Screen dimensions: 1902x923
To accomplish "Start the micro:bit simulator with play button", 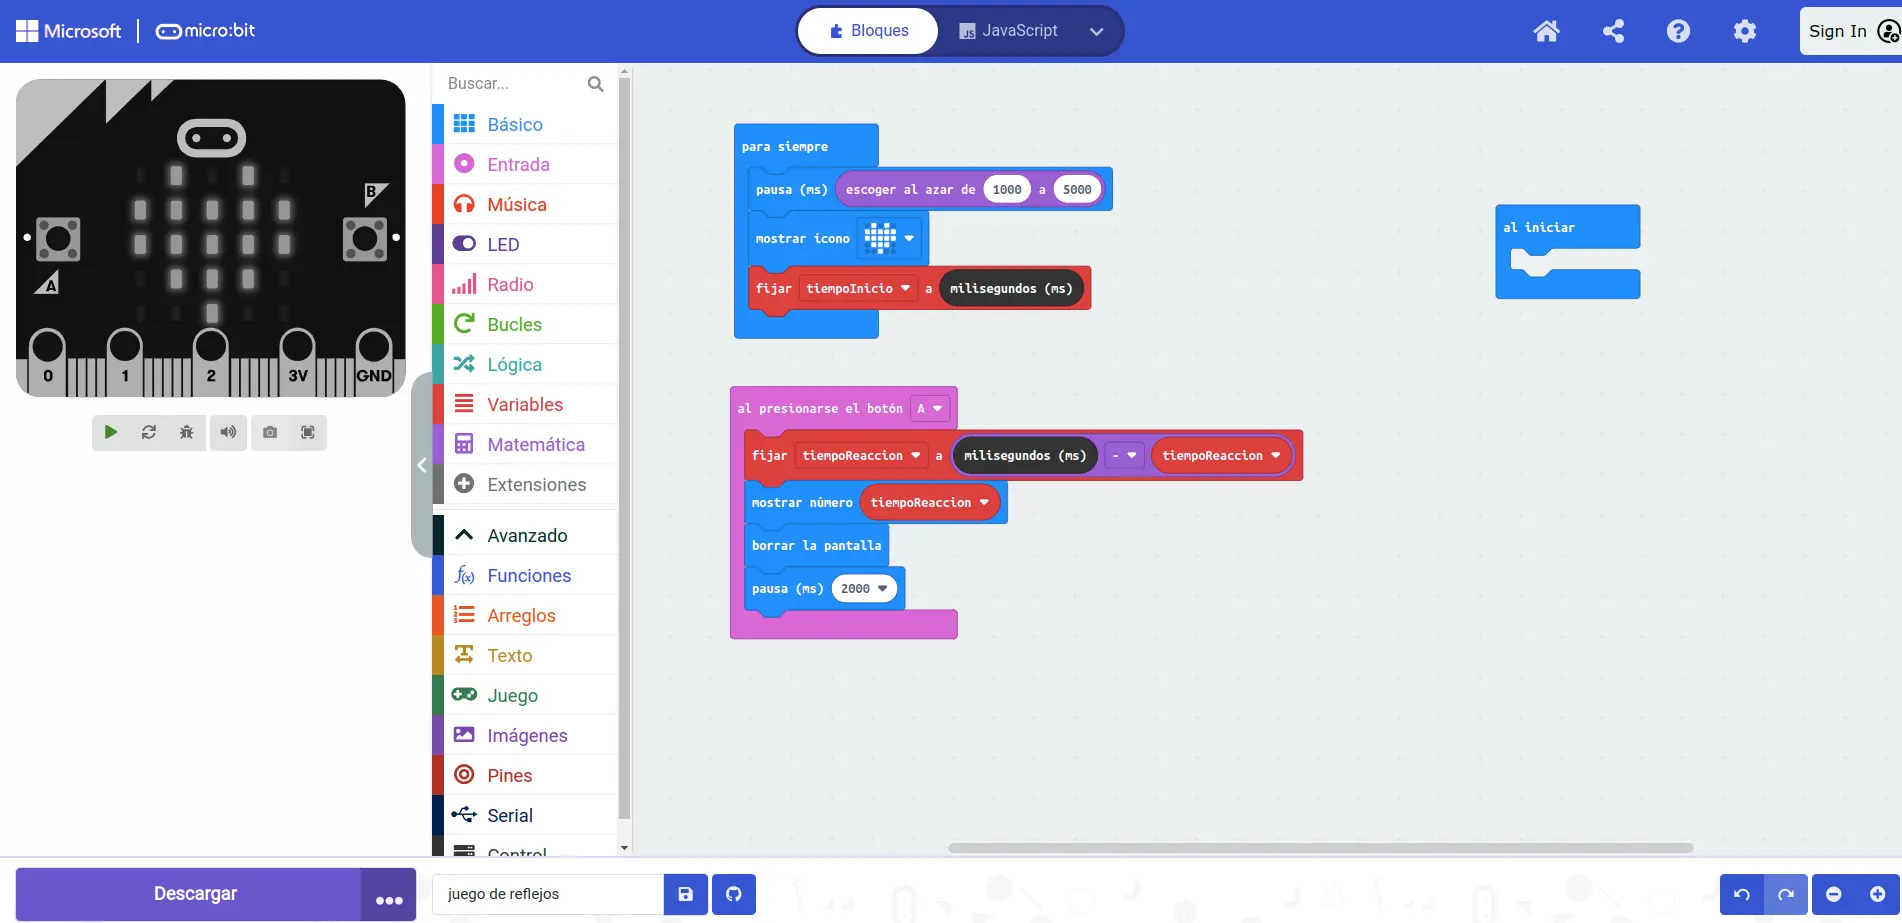I will click(111, 432).
